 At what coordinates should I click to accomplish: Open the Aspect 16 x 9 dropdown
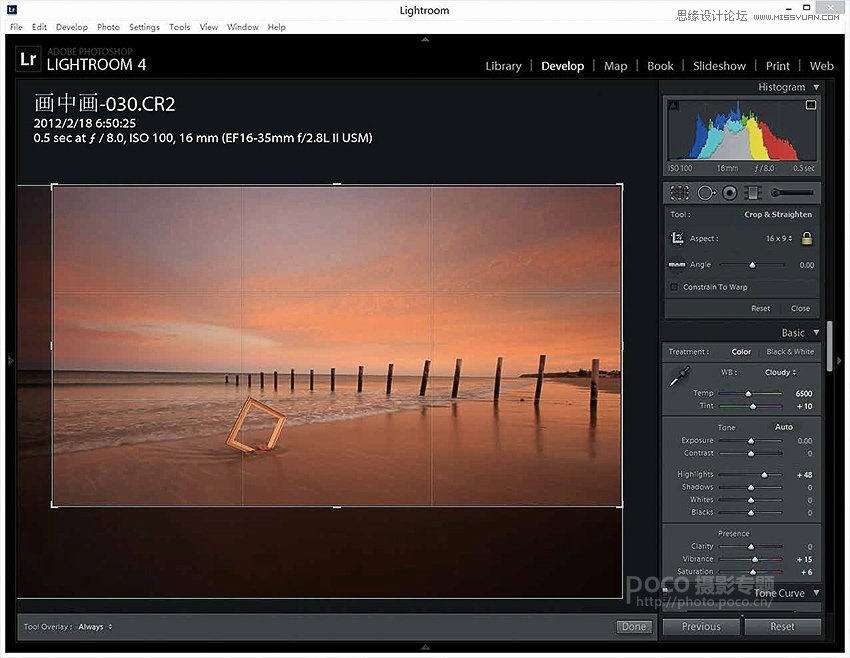point(779,238)
